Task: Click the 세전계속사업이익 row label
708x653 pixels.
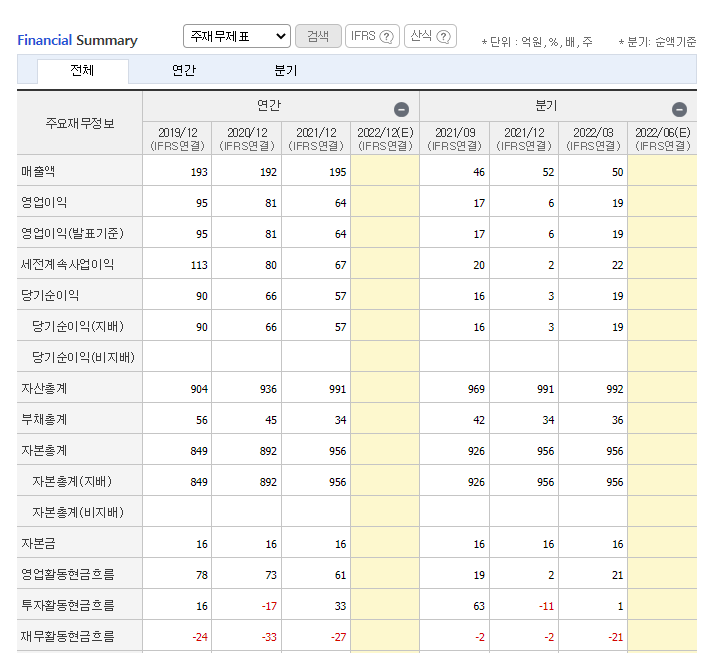Action: click(67, 265)
